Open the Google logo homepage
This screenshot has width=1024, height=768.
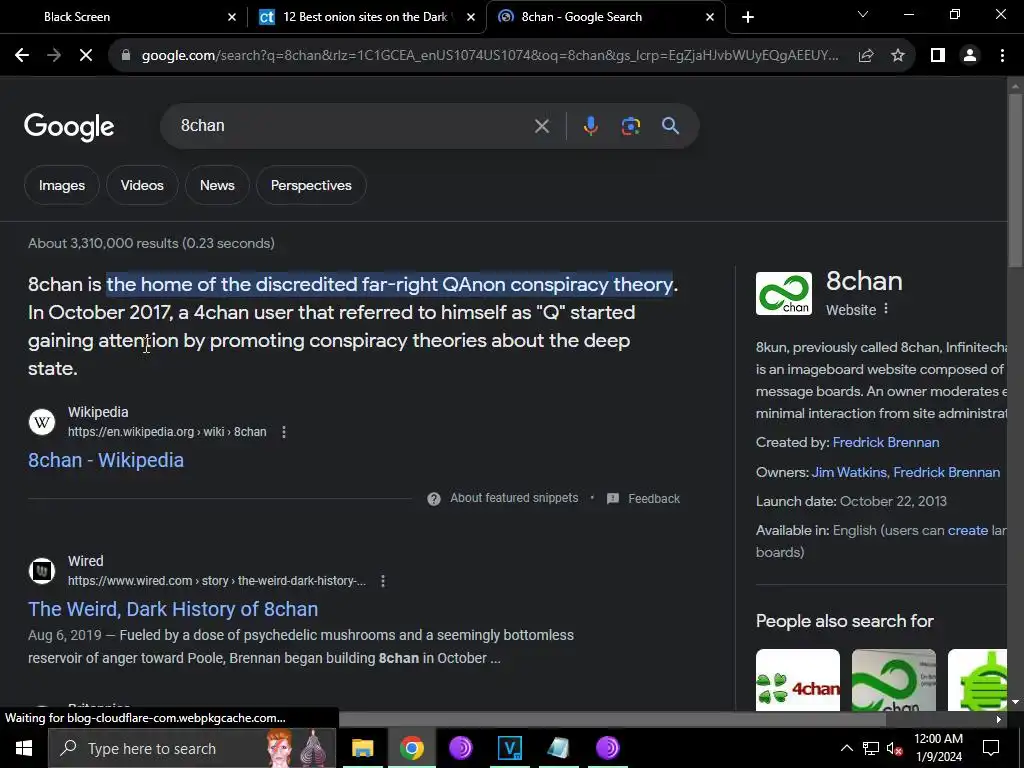click(x=69, y=127)
